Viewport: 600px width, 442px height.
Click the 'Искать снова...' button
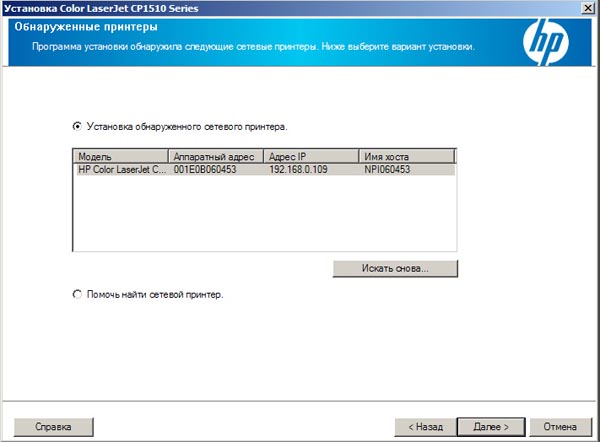coord(395,269)
